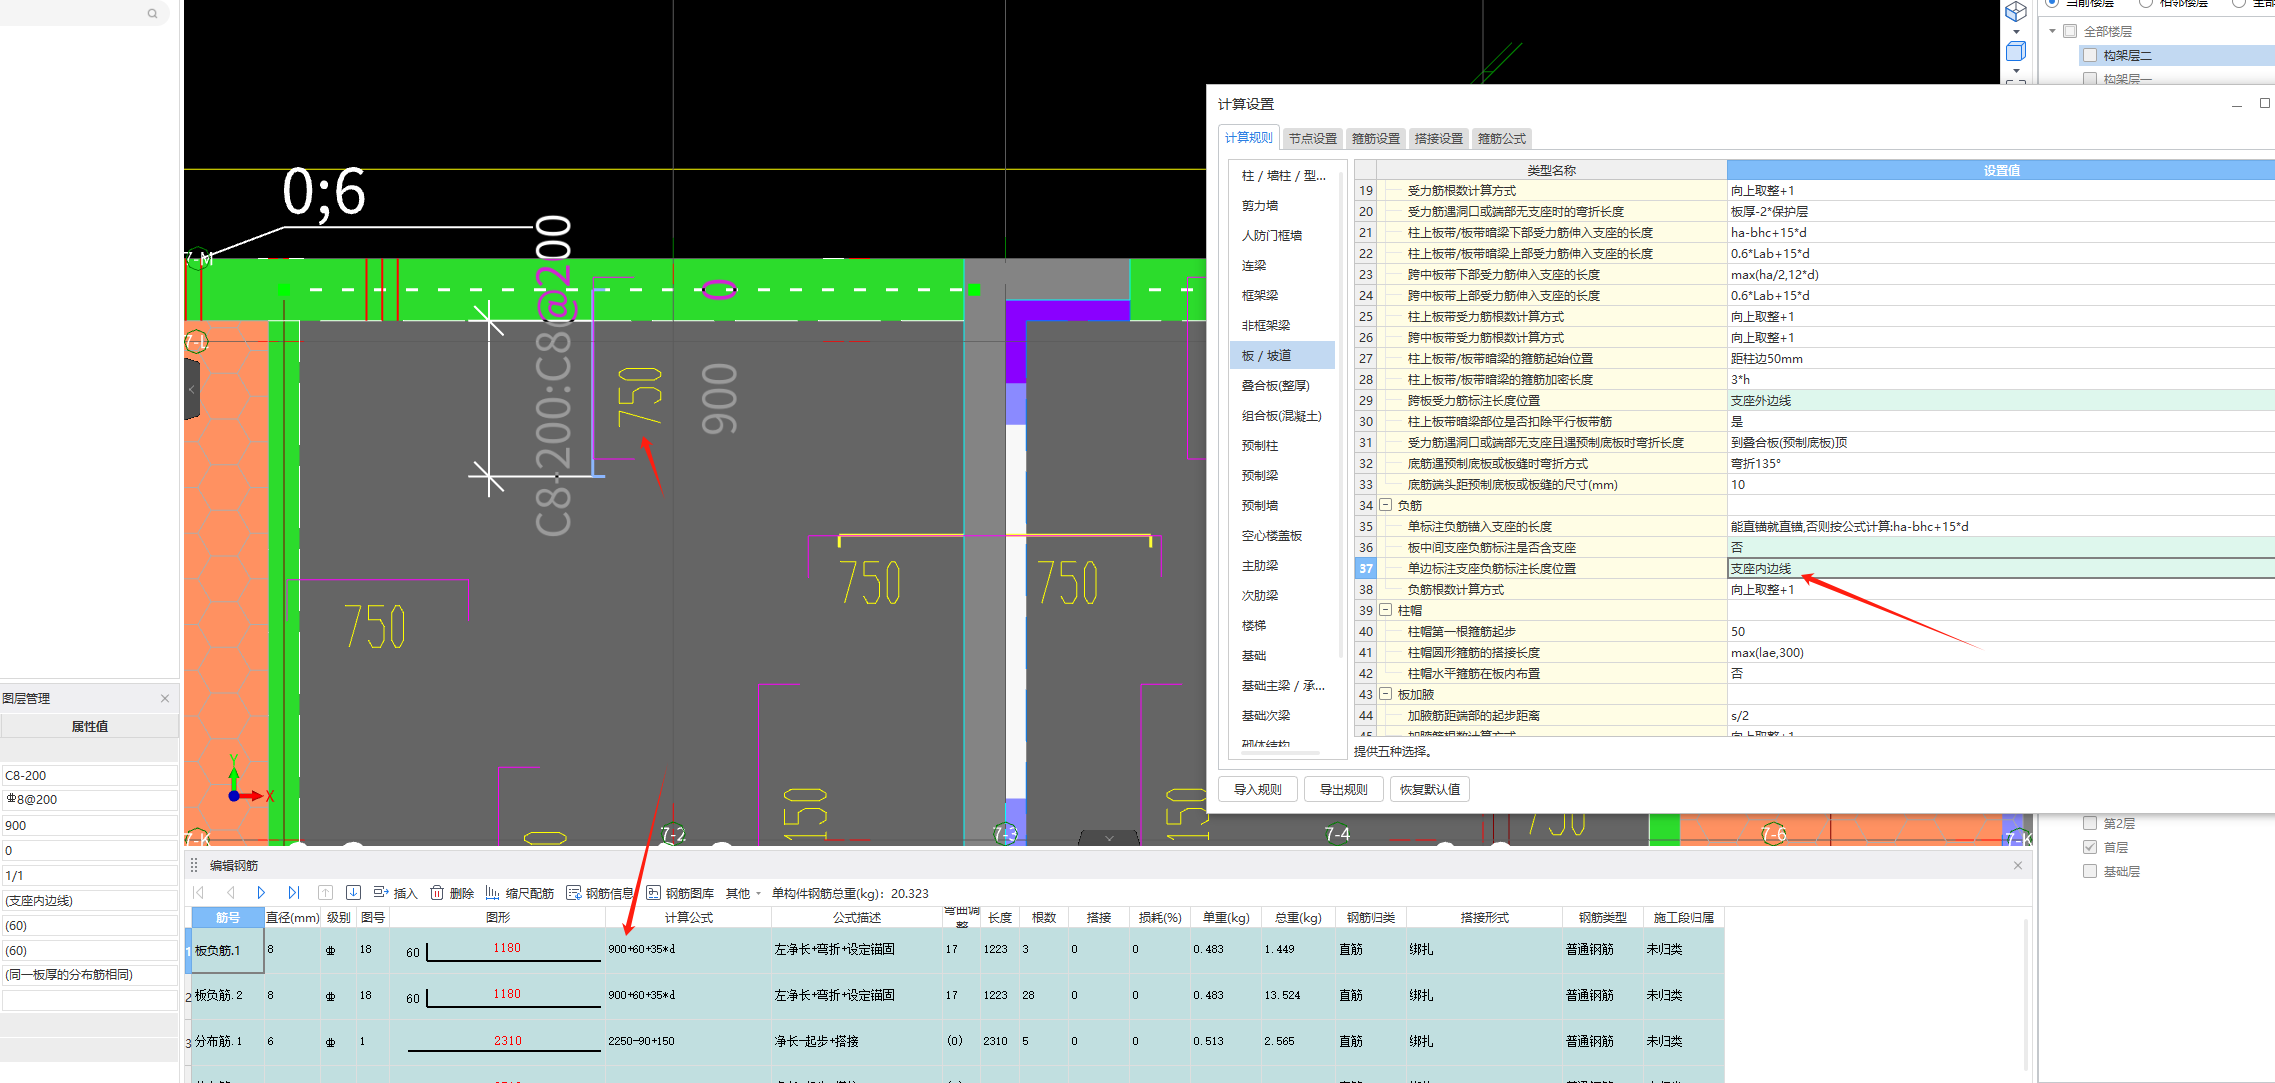This screenshot has width=2275, height=1083.
Task: Click the 导入规则 button
Action: pos(1257,789)
